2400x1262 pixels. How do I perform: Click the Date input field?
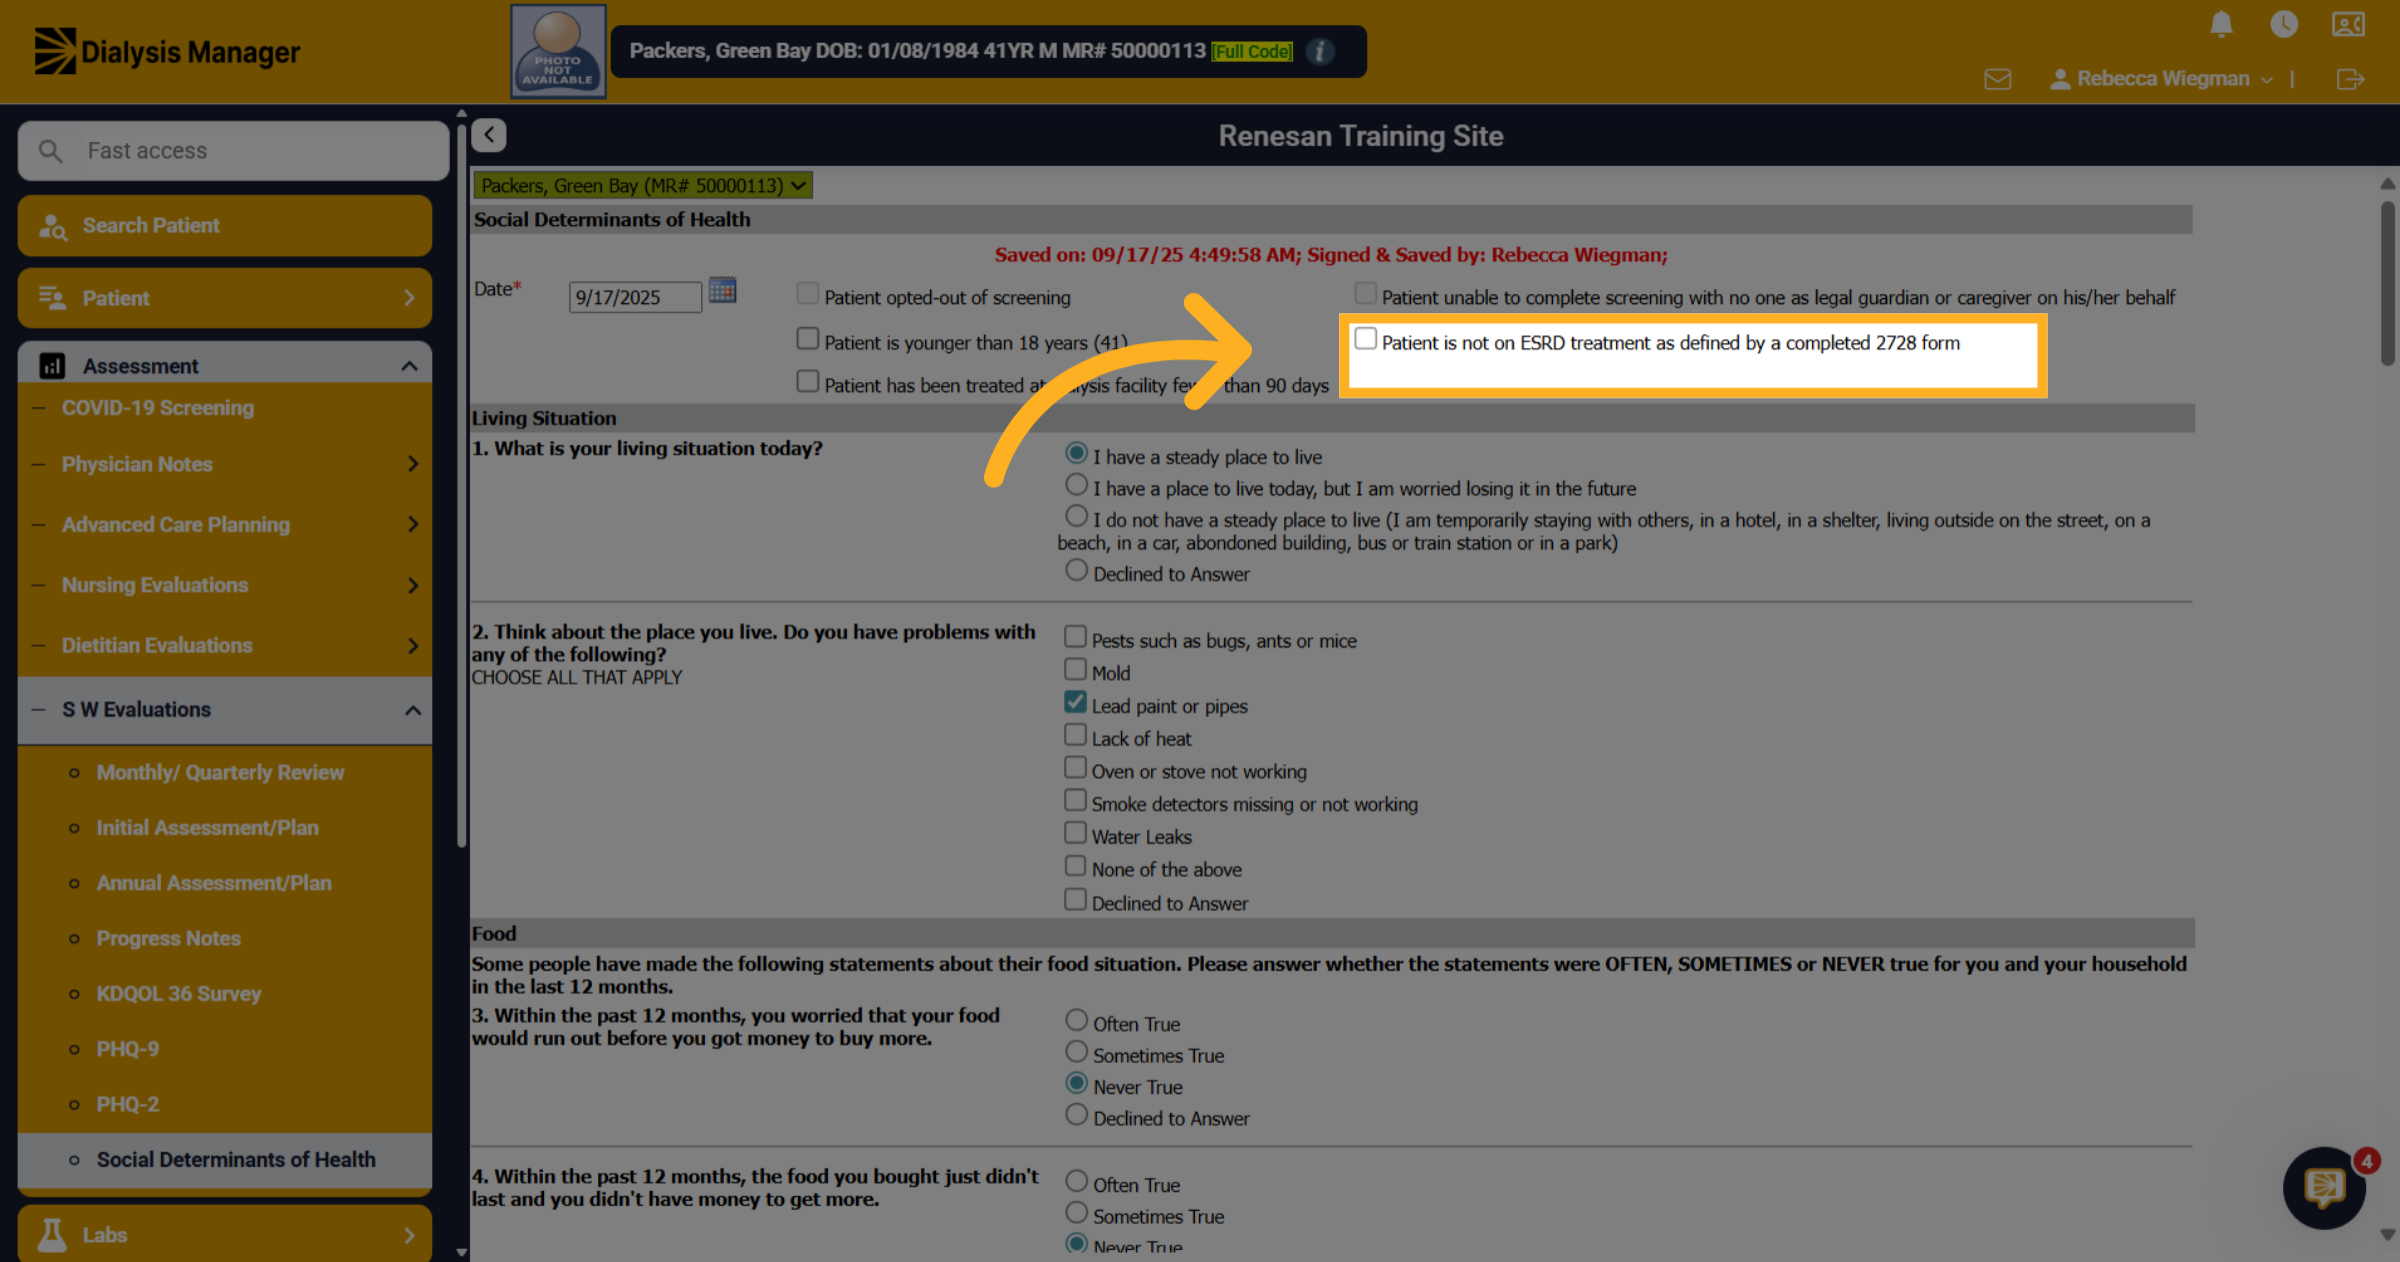coord(635,297)
